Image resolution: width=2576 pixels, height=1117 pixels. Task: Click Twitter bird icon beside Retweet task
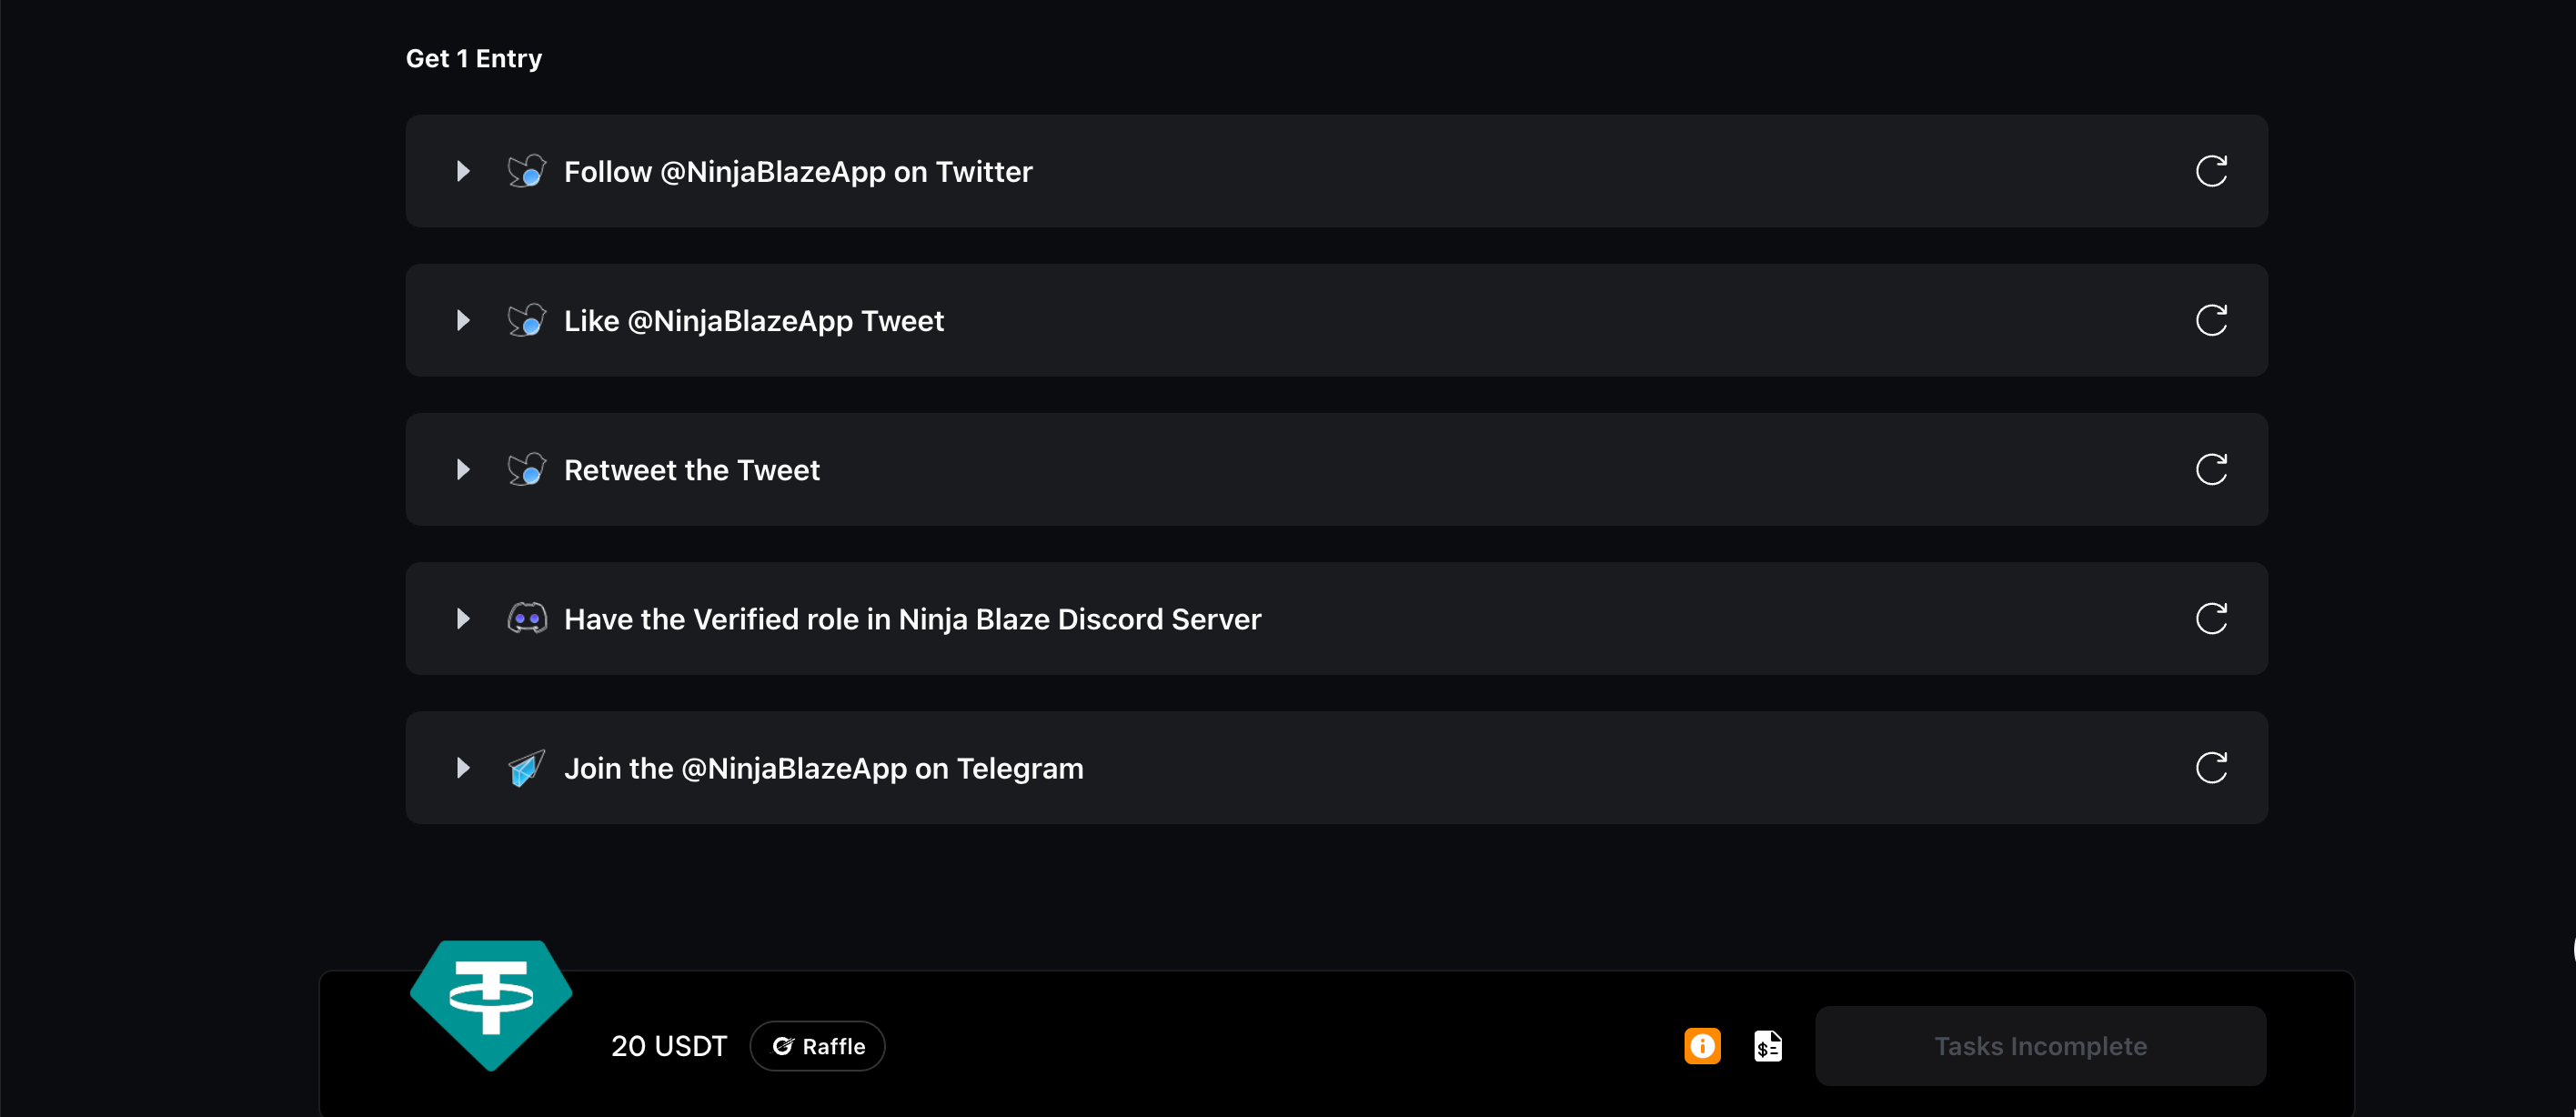(x=527, y=469)
